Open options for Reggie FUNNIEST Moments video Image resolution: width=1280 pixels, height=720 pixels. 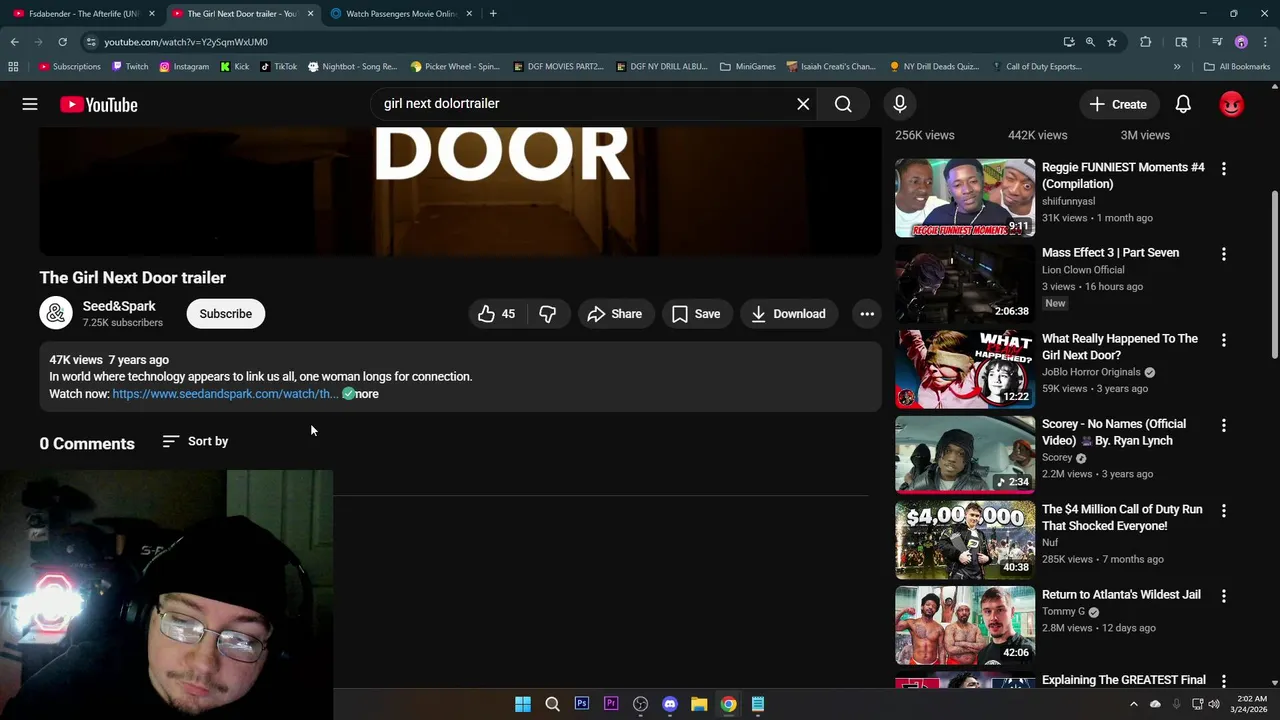pos(1223,169)
